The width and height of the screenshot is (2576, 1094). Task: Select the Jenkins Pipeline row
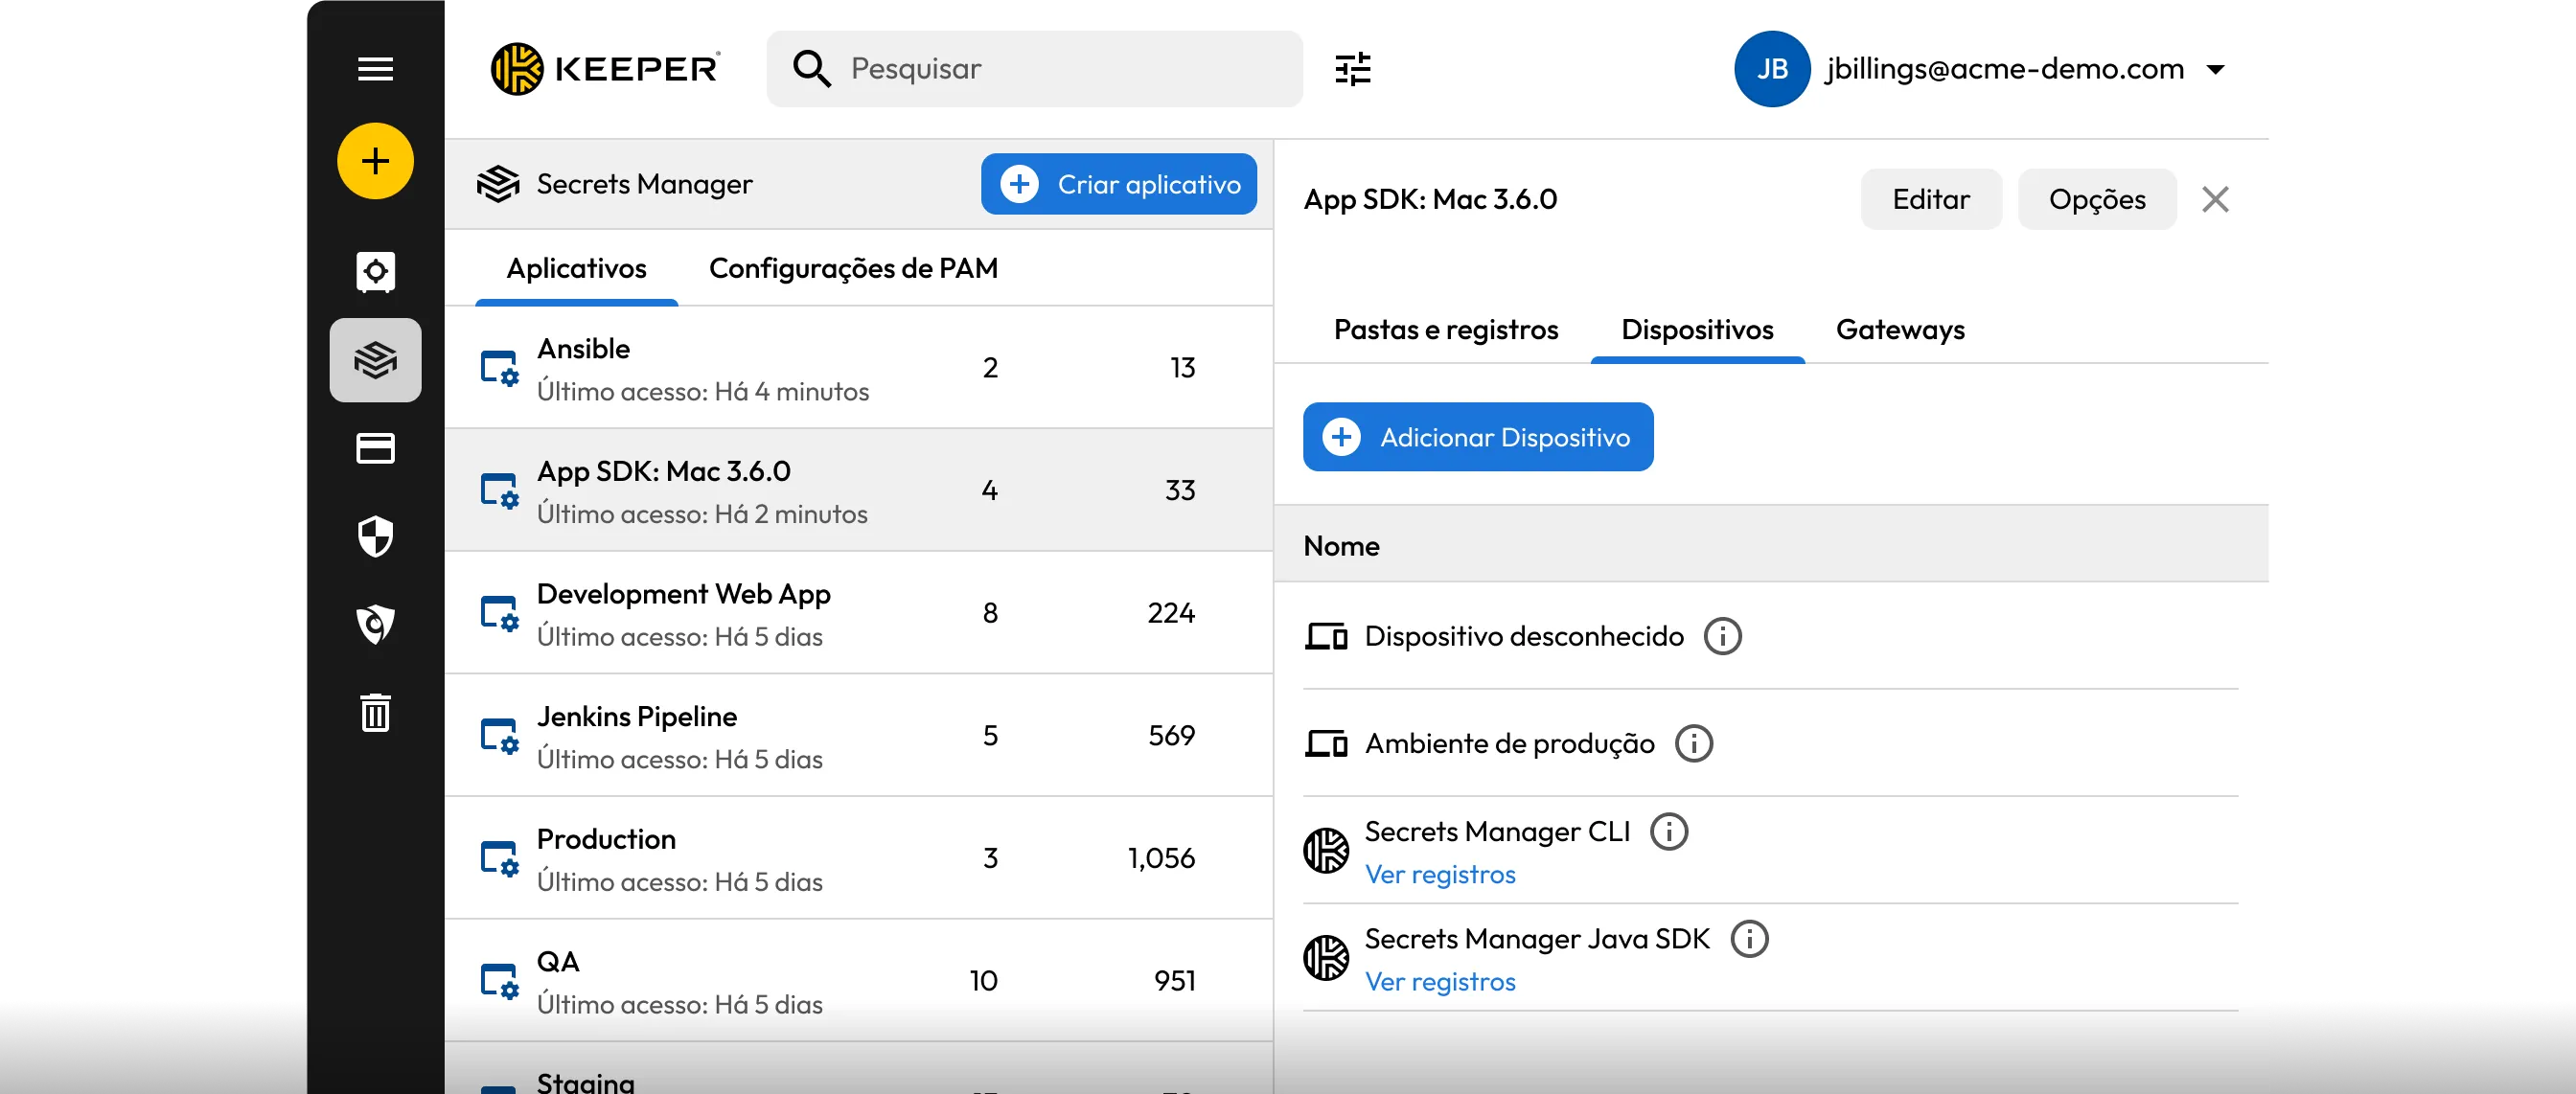[859, 736]
